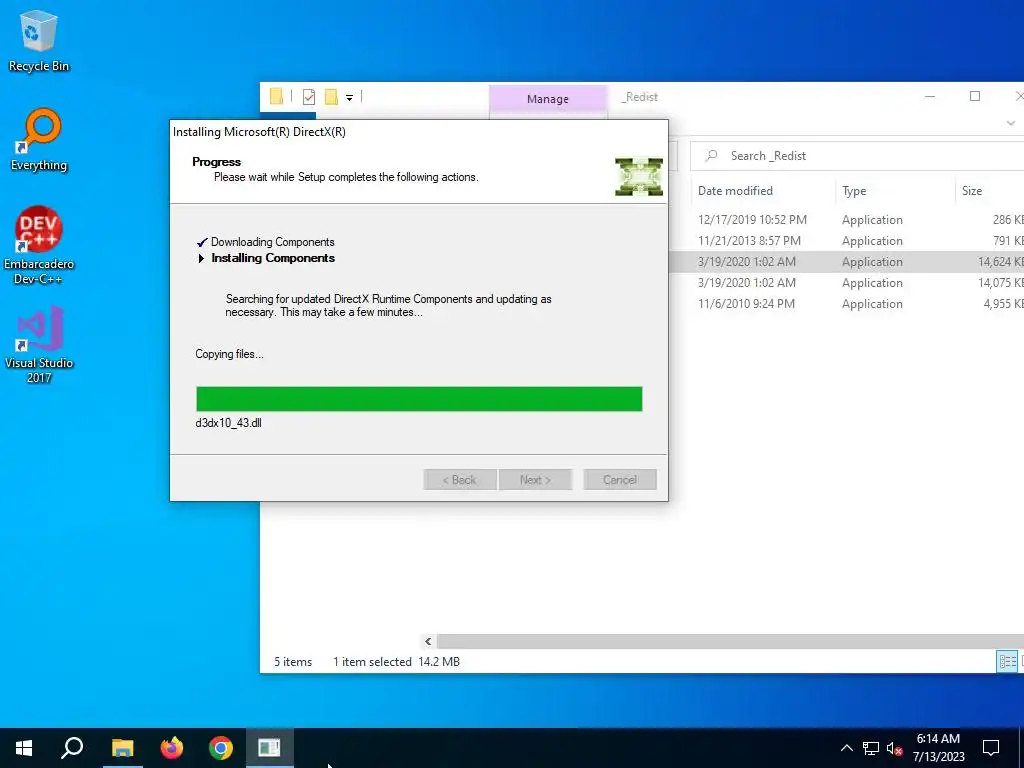Click the 1 item selected 14.2 MB status
The height and width of the screenshot is (768, 1024).
[396, 662]
